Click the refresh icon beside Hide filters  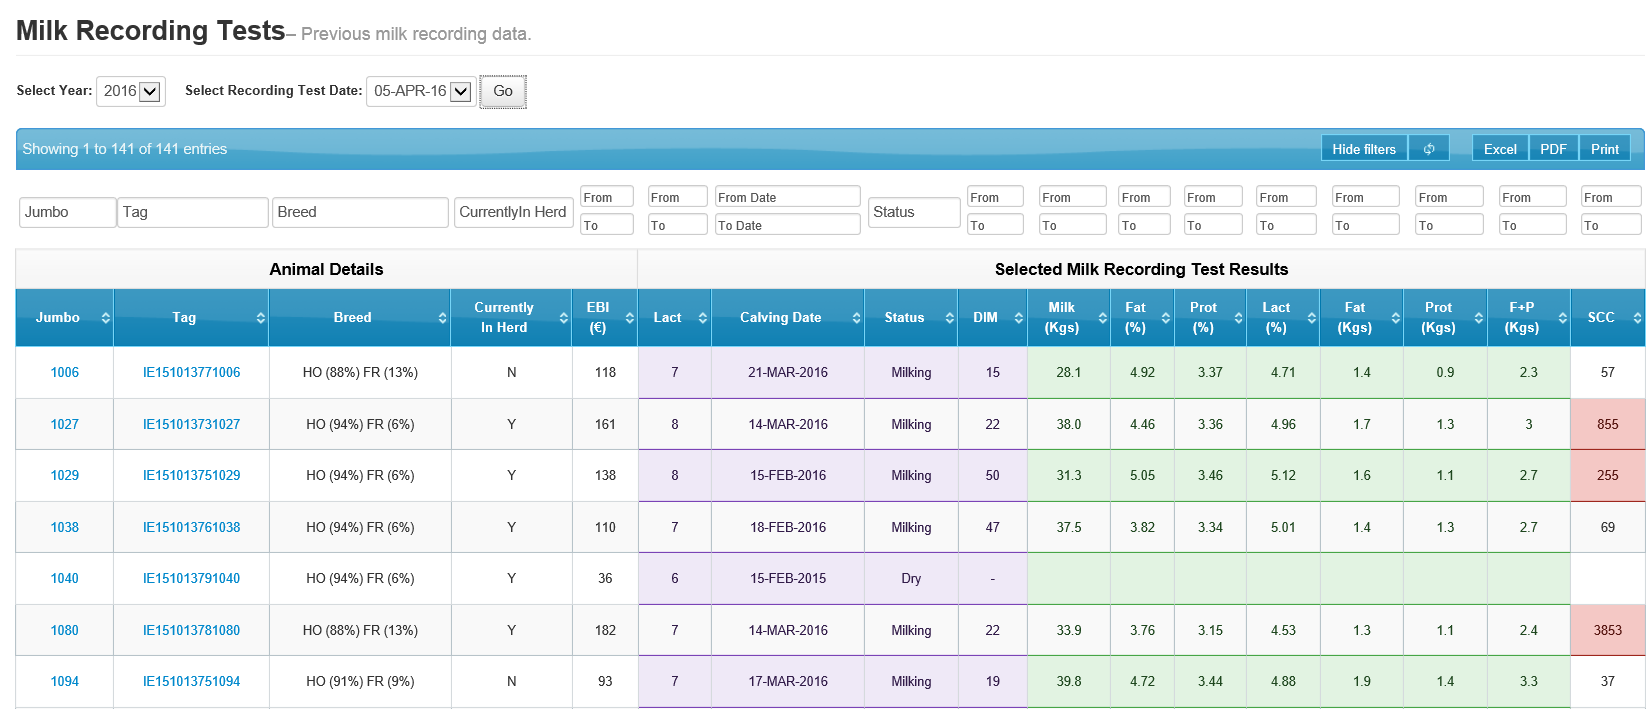tap(1429, 149)
